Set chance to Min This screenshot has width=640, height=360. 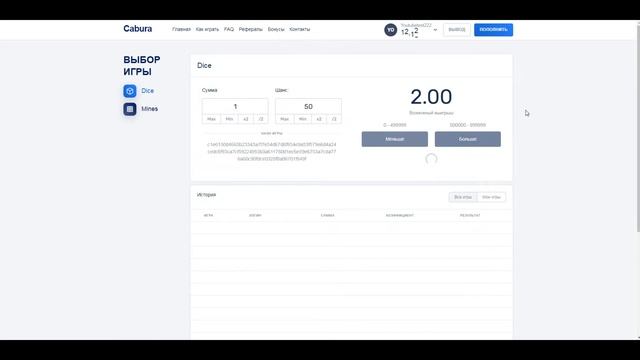[302, 119]
